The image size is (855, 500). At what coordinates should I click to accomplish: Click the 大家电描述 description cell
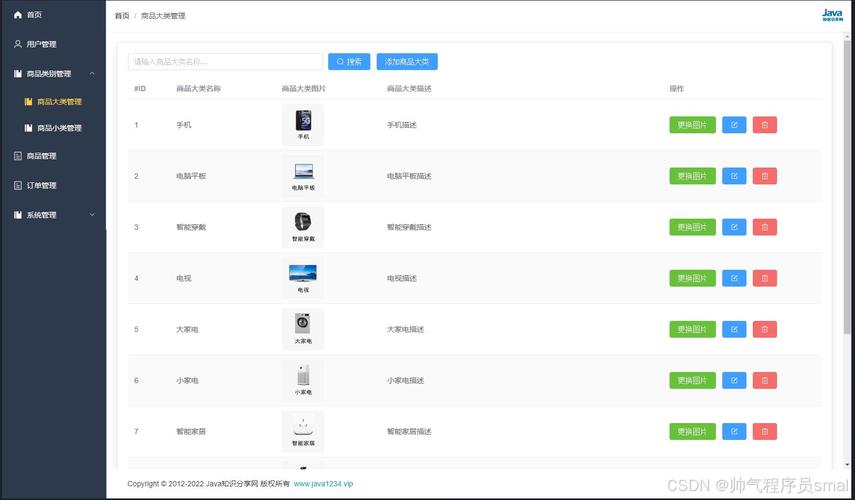point(405,329)
